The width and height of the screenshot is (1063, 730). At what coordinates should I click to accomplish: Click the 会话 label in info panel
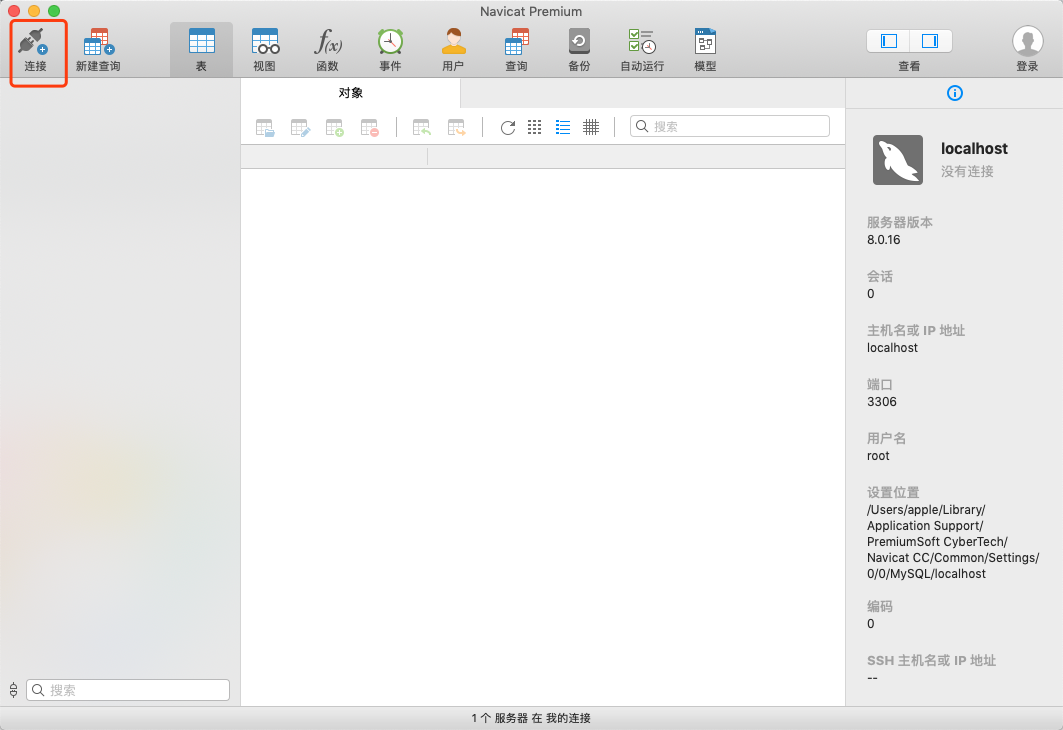point(880,276)
